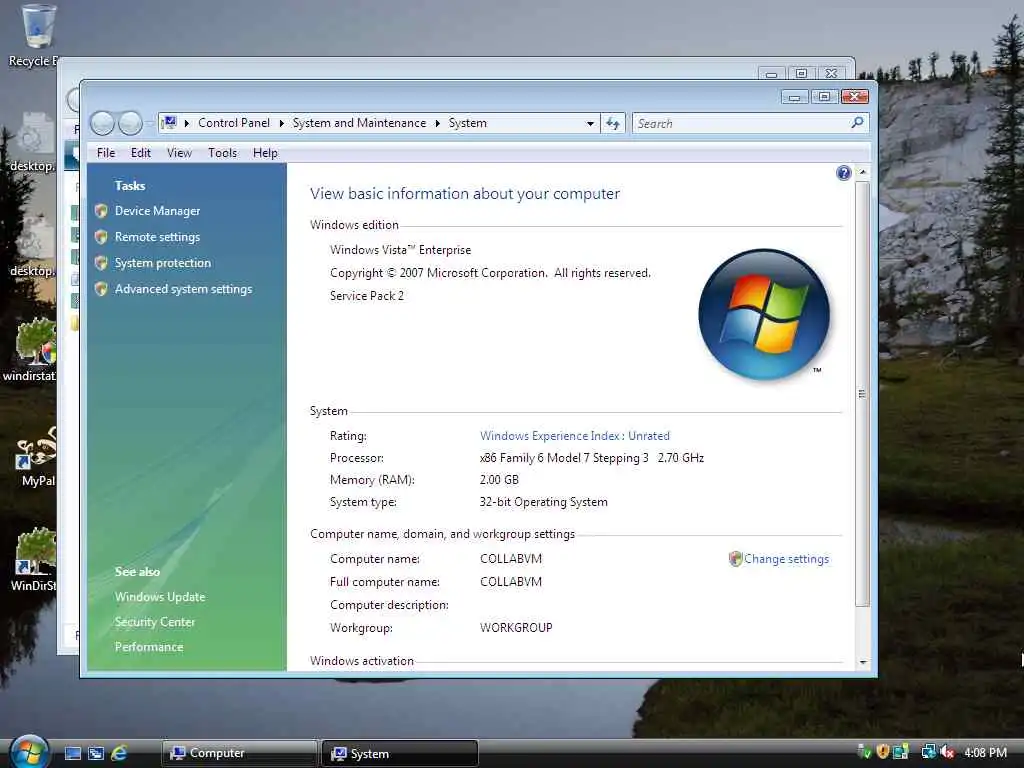Select windirstat desktop icon
1024x768 pixels.
(x=31, y=350)
